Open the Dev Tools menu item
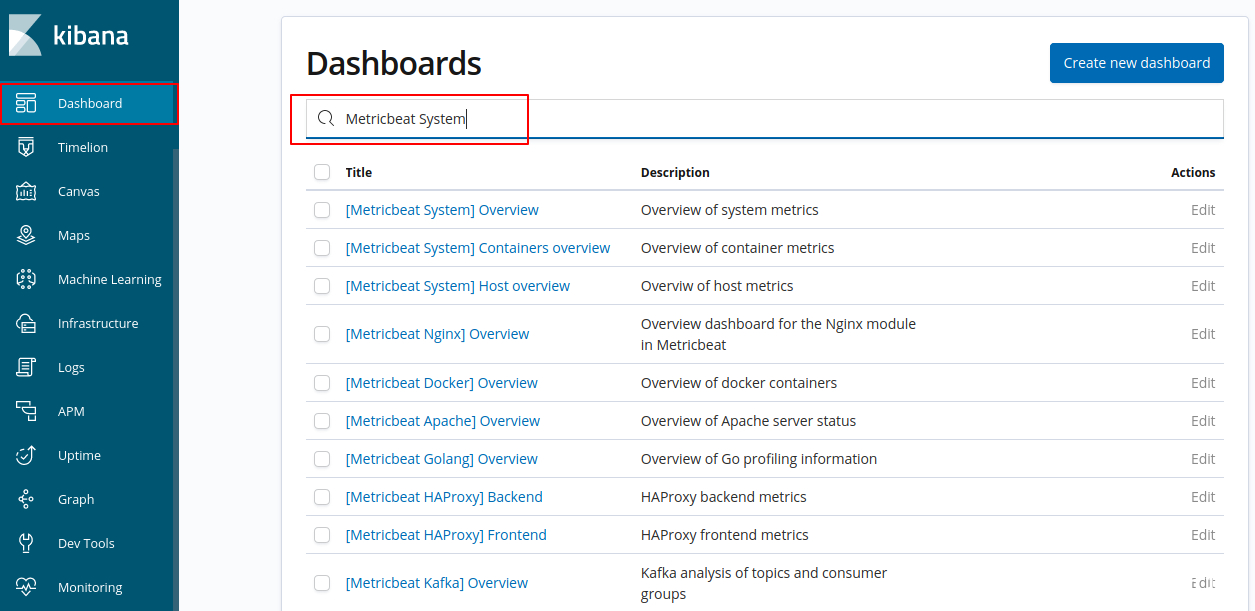The width and height of the screenshot is (1255, 611). (x=86, y=543)
